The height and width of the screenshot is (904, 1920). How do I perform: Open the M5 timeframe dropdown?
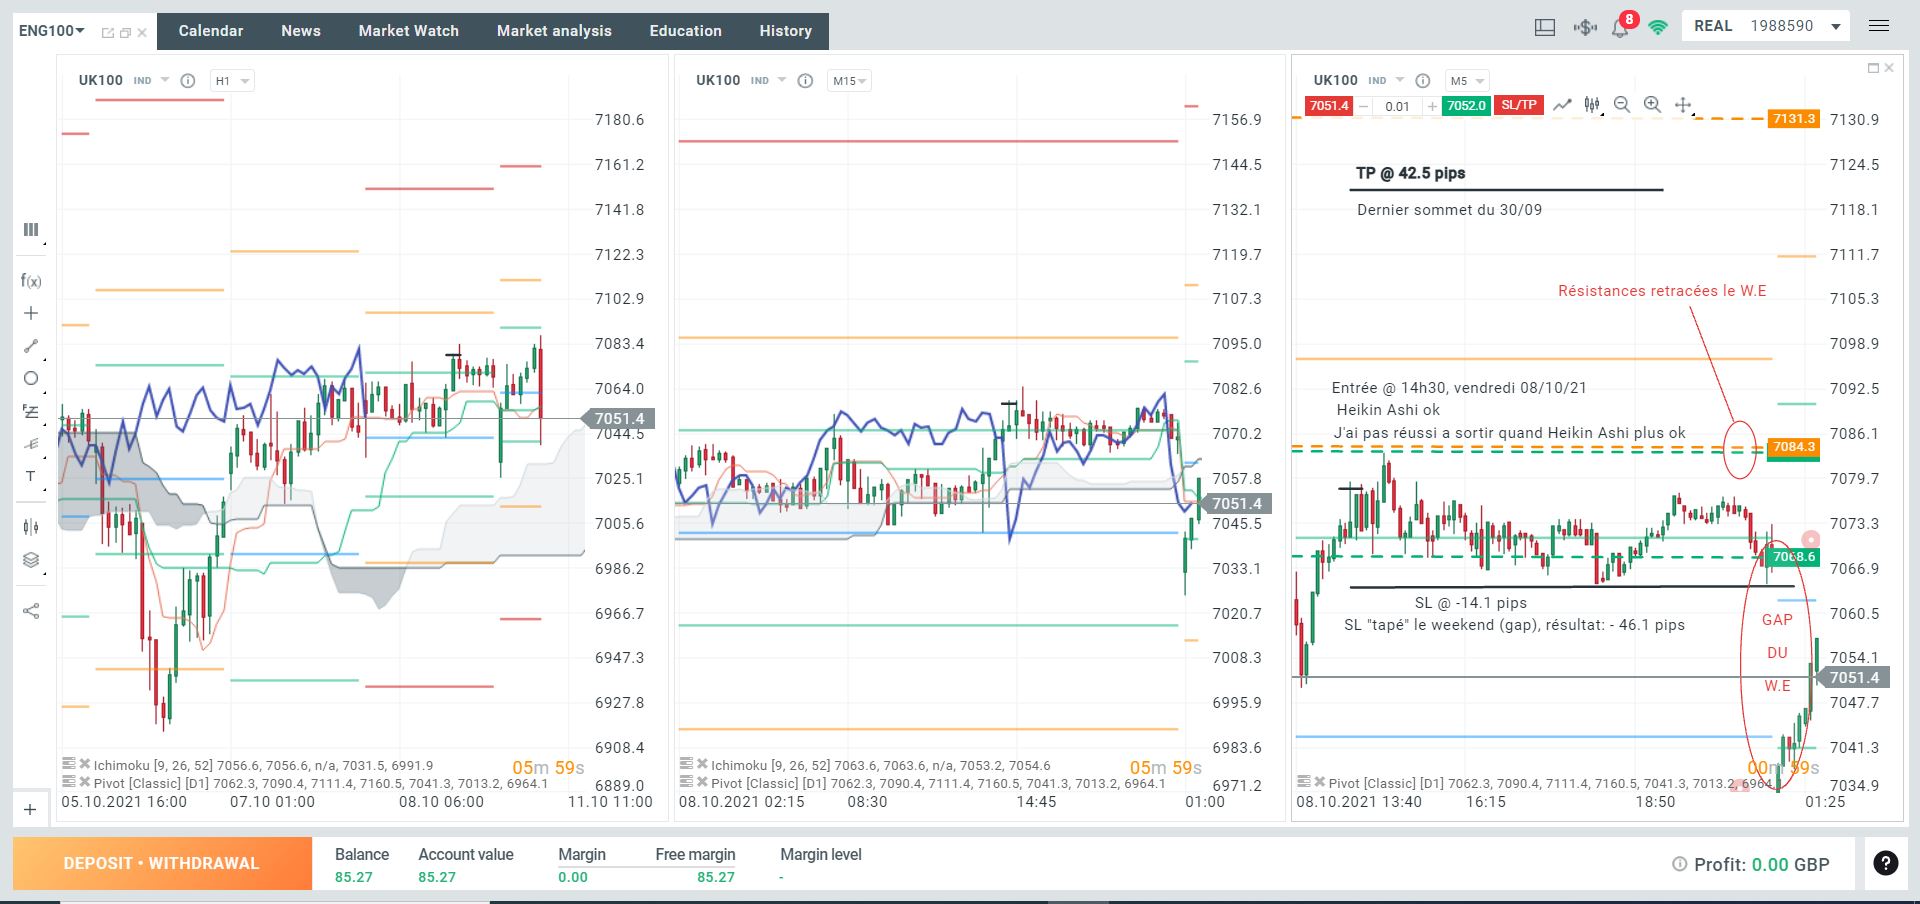point(1466,81)
